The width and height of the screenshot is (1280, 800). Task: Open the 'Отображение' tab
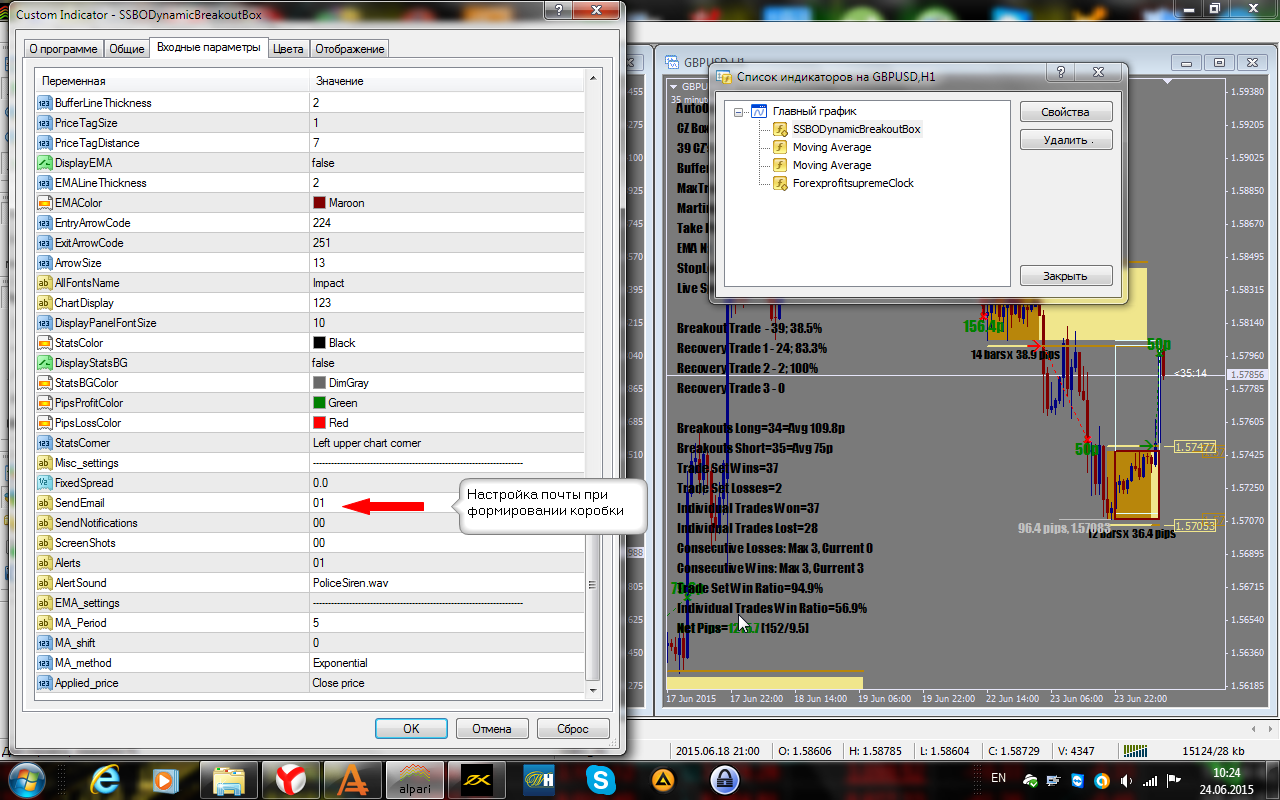click(348, 49)
